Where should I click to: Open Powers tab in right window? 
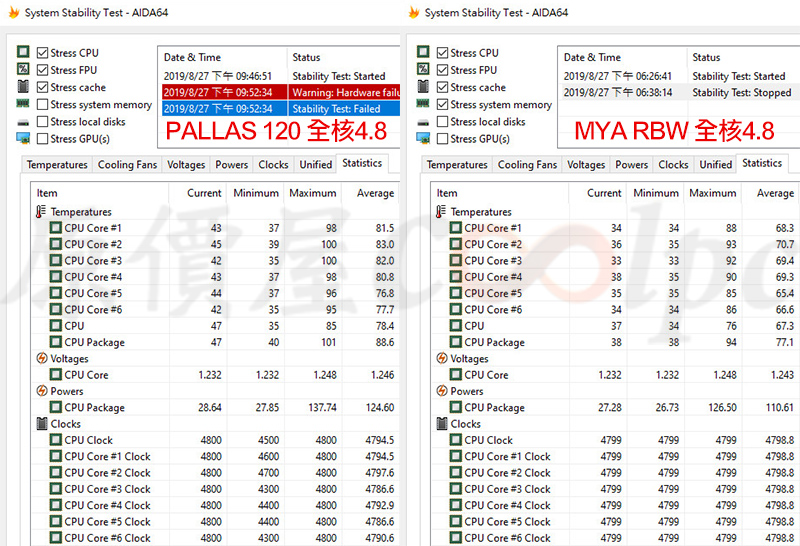[x=632, y=165]
